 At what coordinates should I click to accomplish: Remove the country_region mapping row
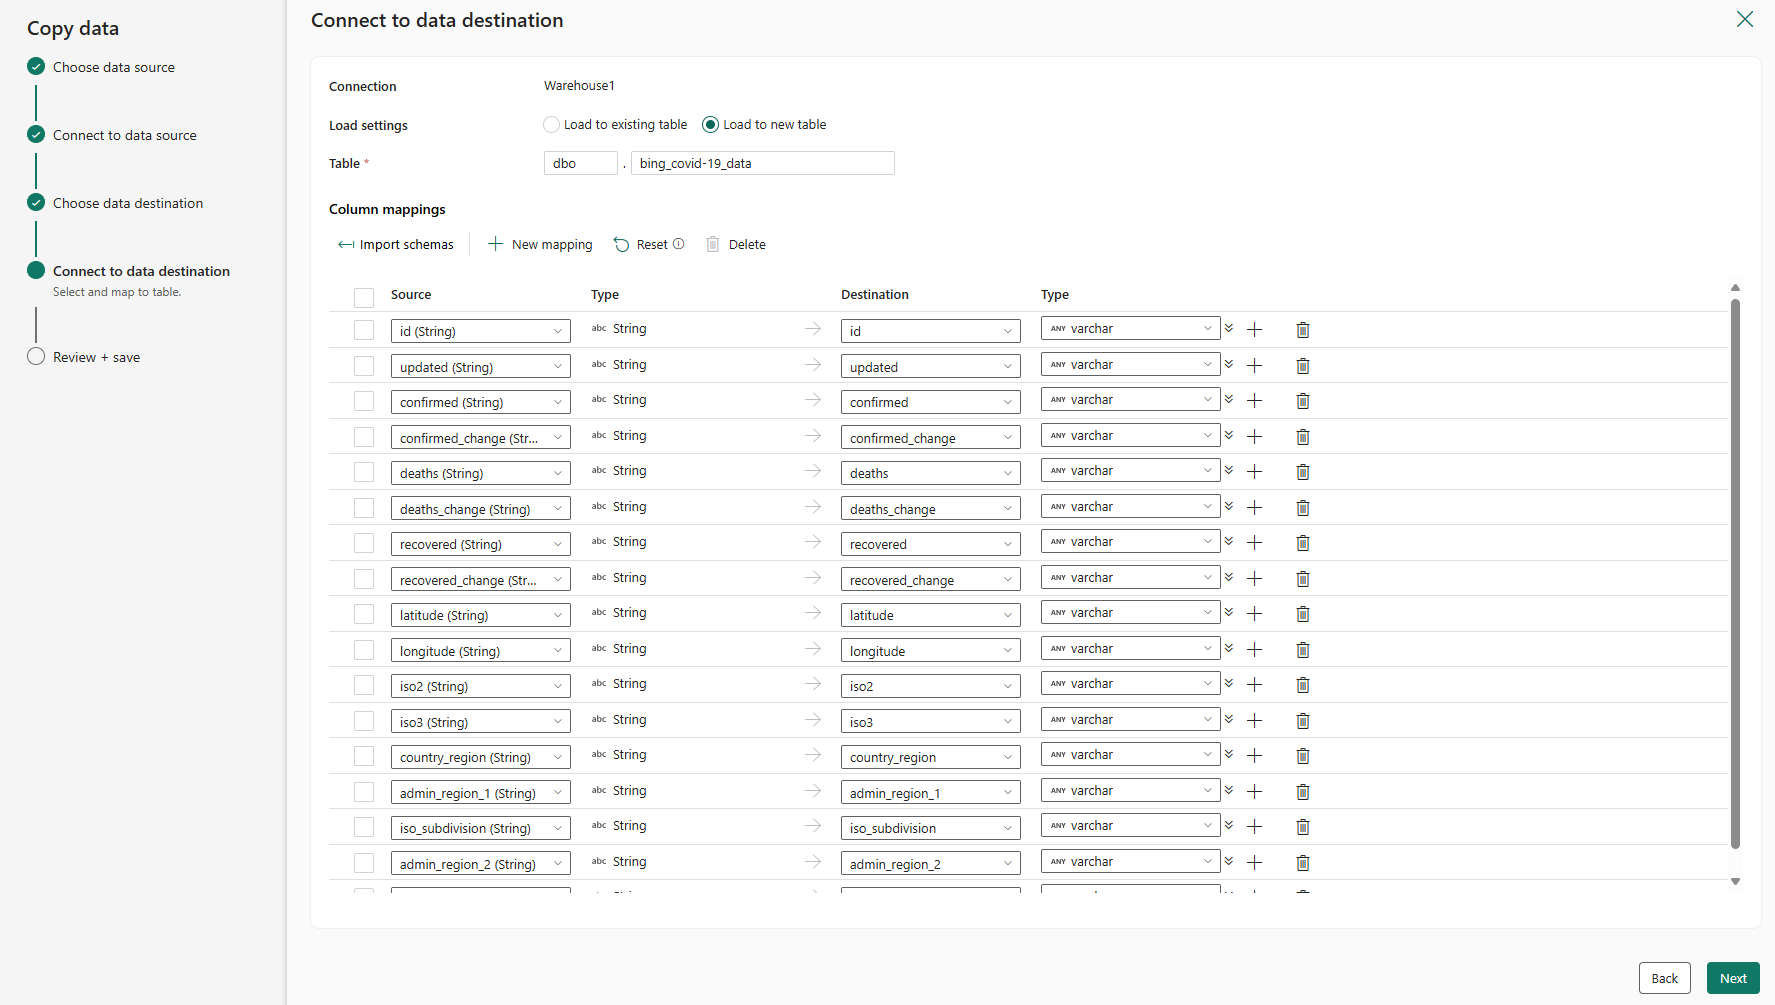tap(1303, 756)
